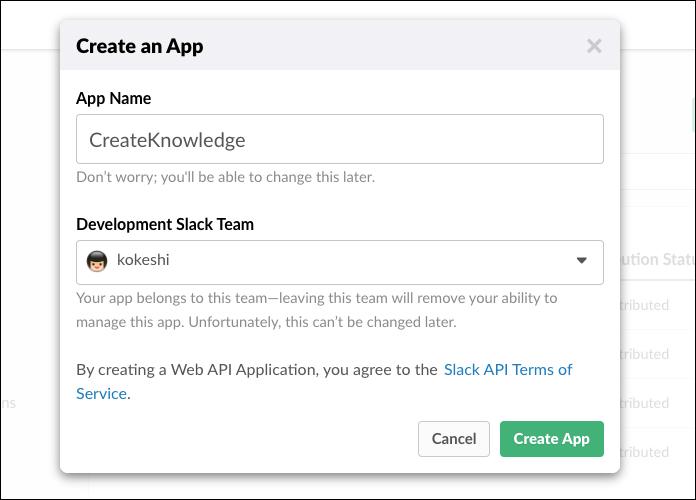
Task: Click the partially hidden Distribution Status column header
Action: 657,260
